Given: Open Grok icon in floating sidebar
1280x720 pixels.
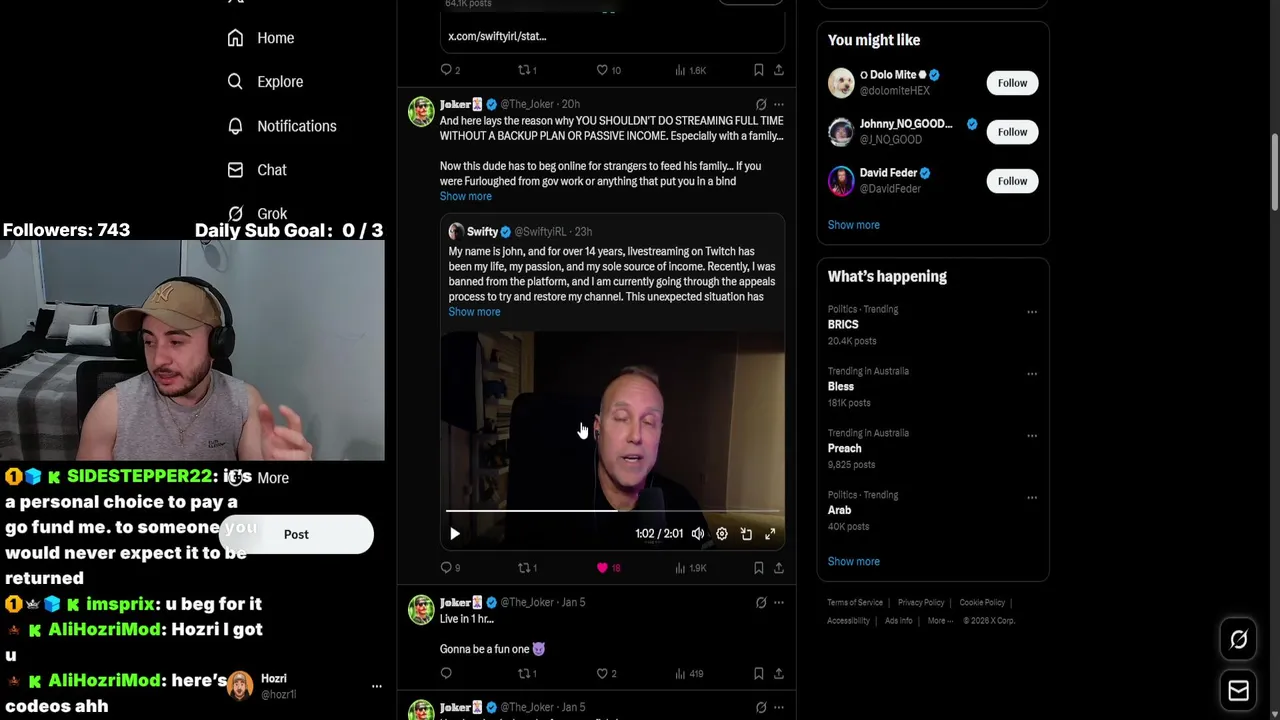Looking at the screenshot, I should 1238,640.
